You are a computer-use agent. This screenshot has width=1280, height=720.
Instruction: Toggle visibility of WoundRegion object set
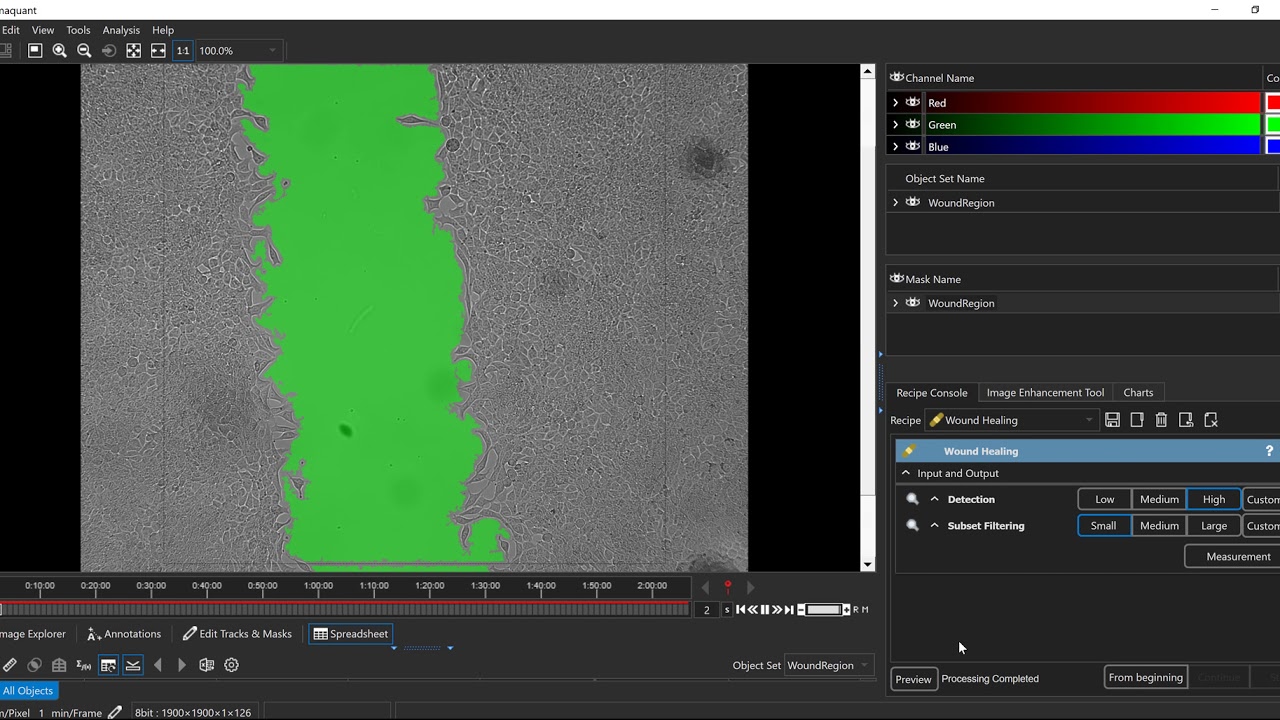pos(913,202)
